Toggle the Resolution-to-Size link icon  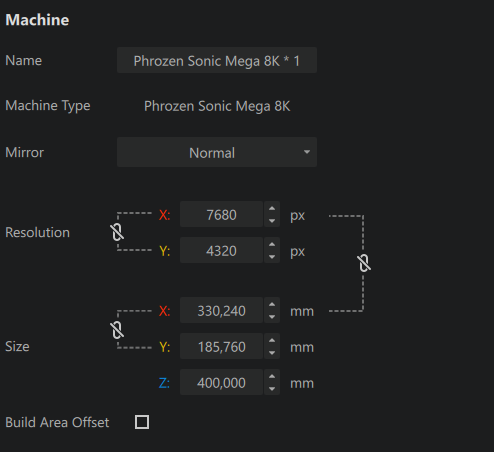point(364,263)
